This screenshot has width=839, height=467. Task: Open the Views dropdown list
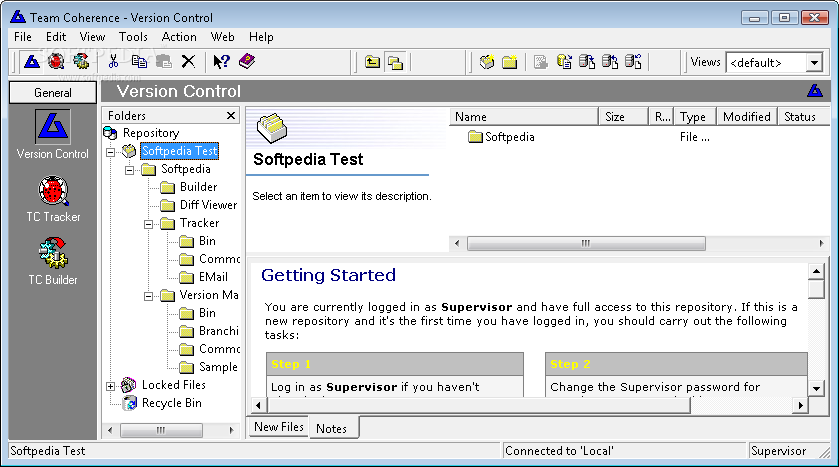[814, 63]
